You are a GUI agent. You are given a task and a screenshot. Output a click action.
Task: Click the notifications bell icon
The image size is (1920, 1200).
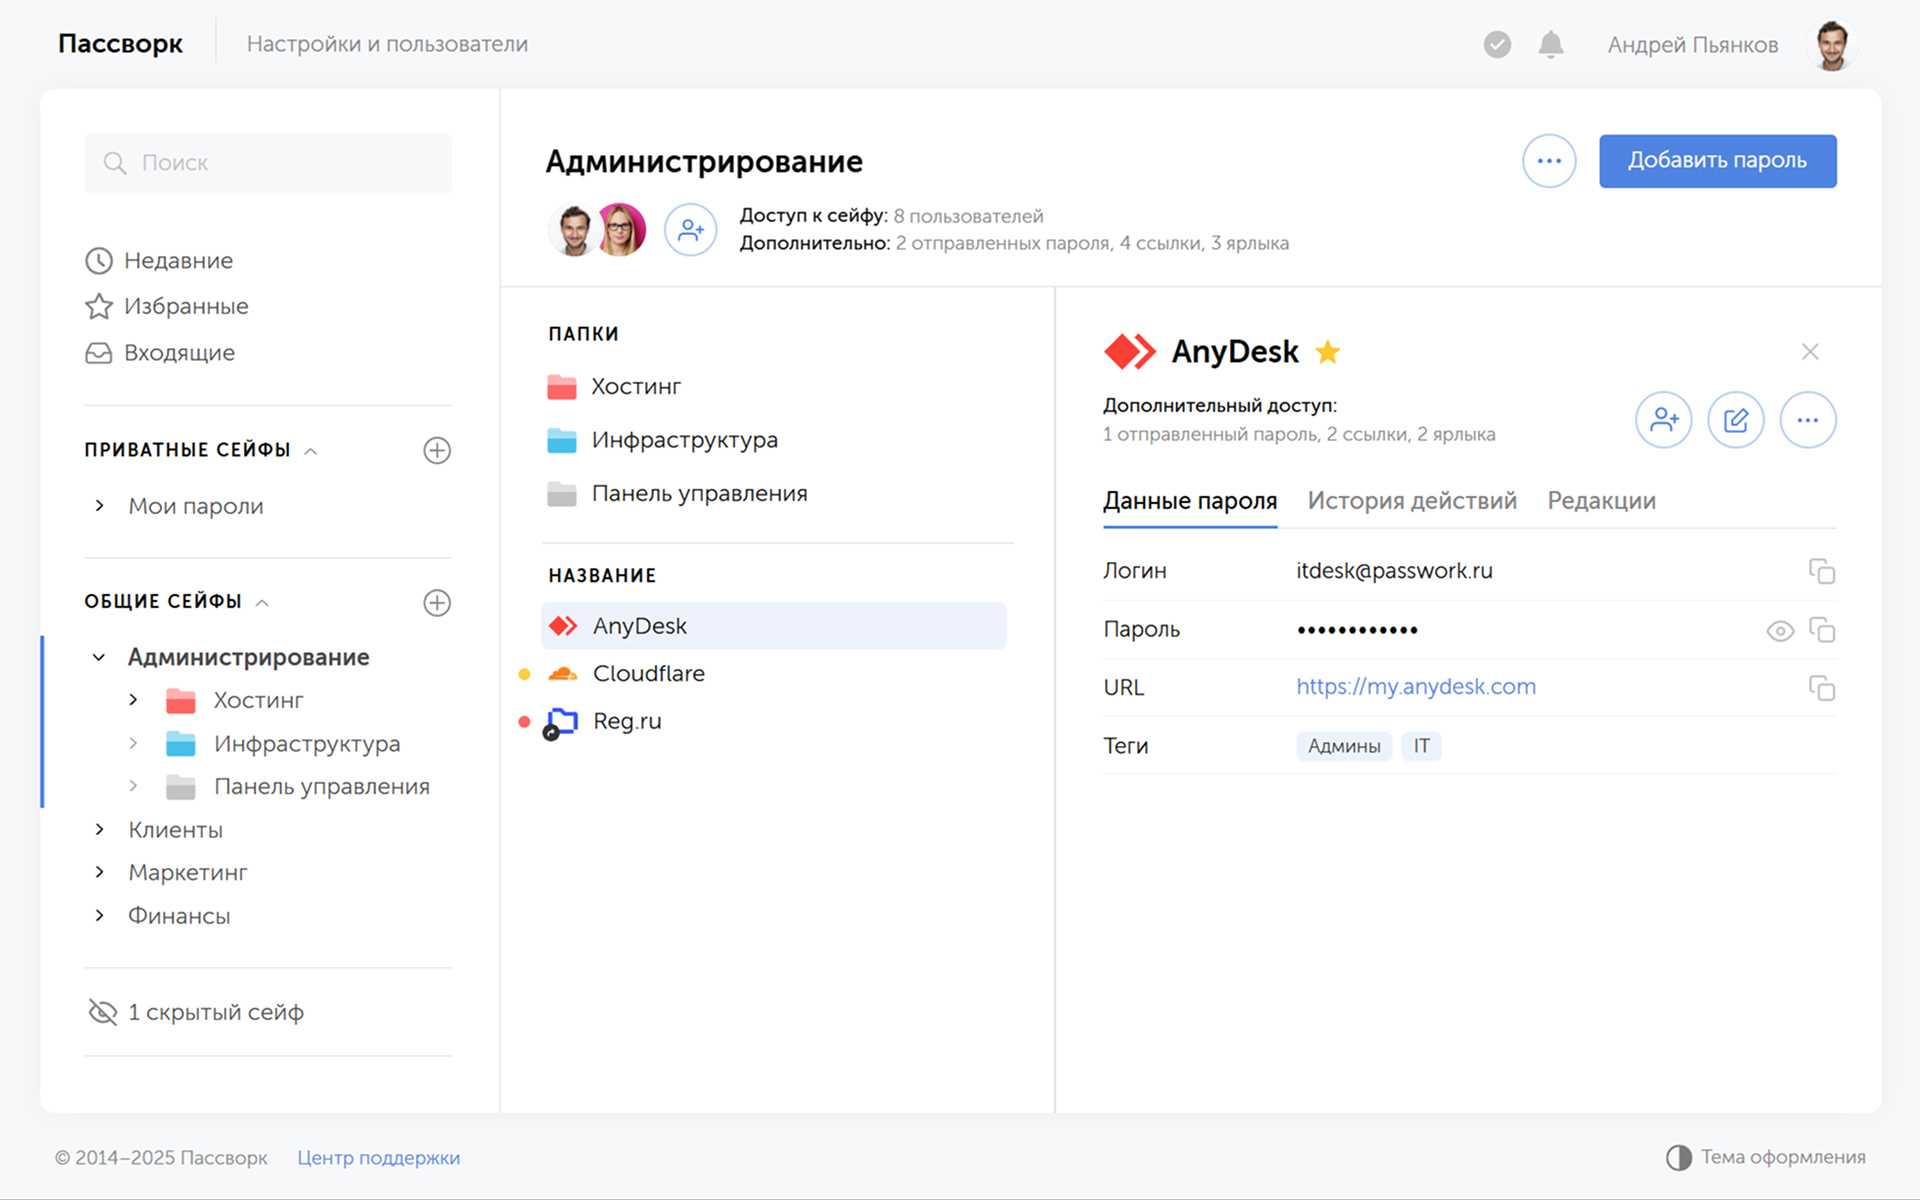(1550, 45)
